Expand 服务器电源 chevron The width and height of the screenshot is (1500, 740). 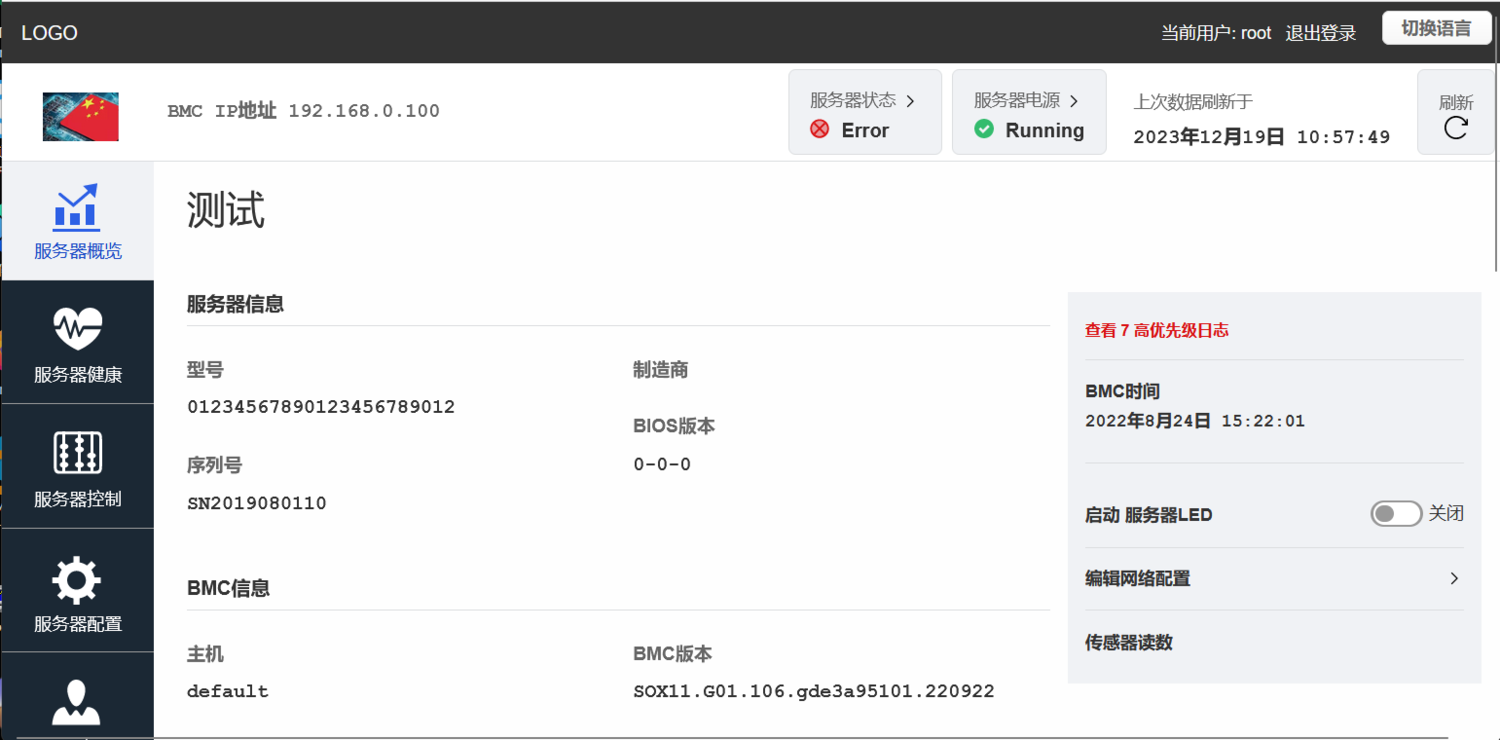(1074, 101)
